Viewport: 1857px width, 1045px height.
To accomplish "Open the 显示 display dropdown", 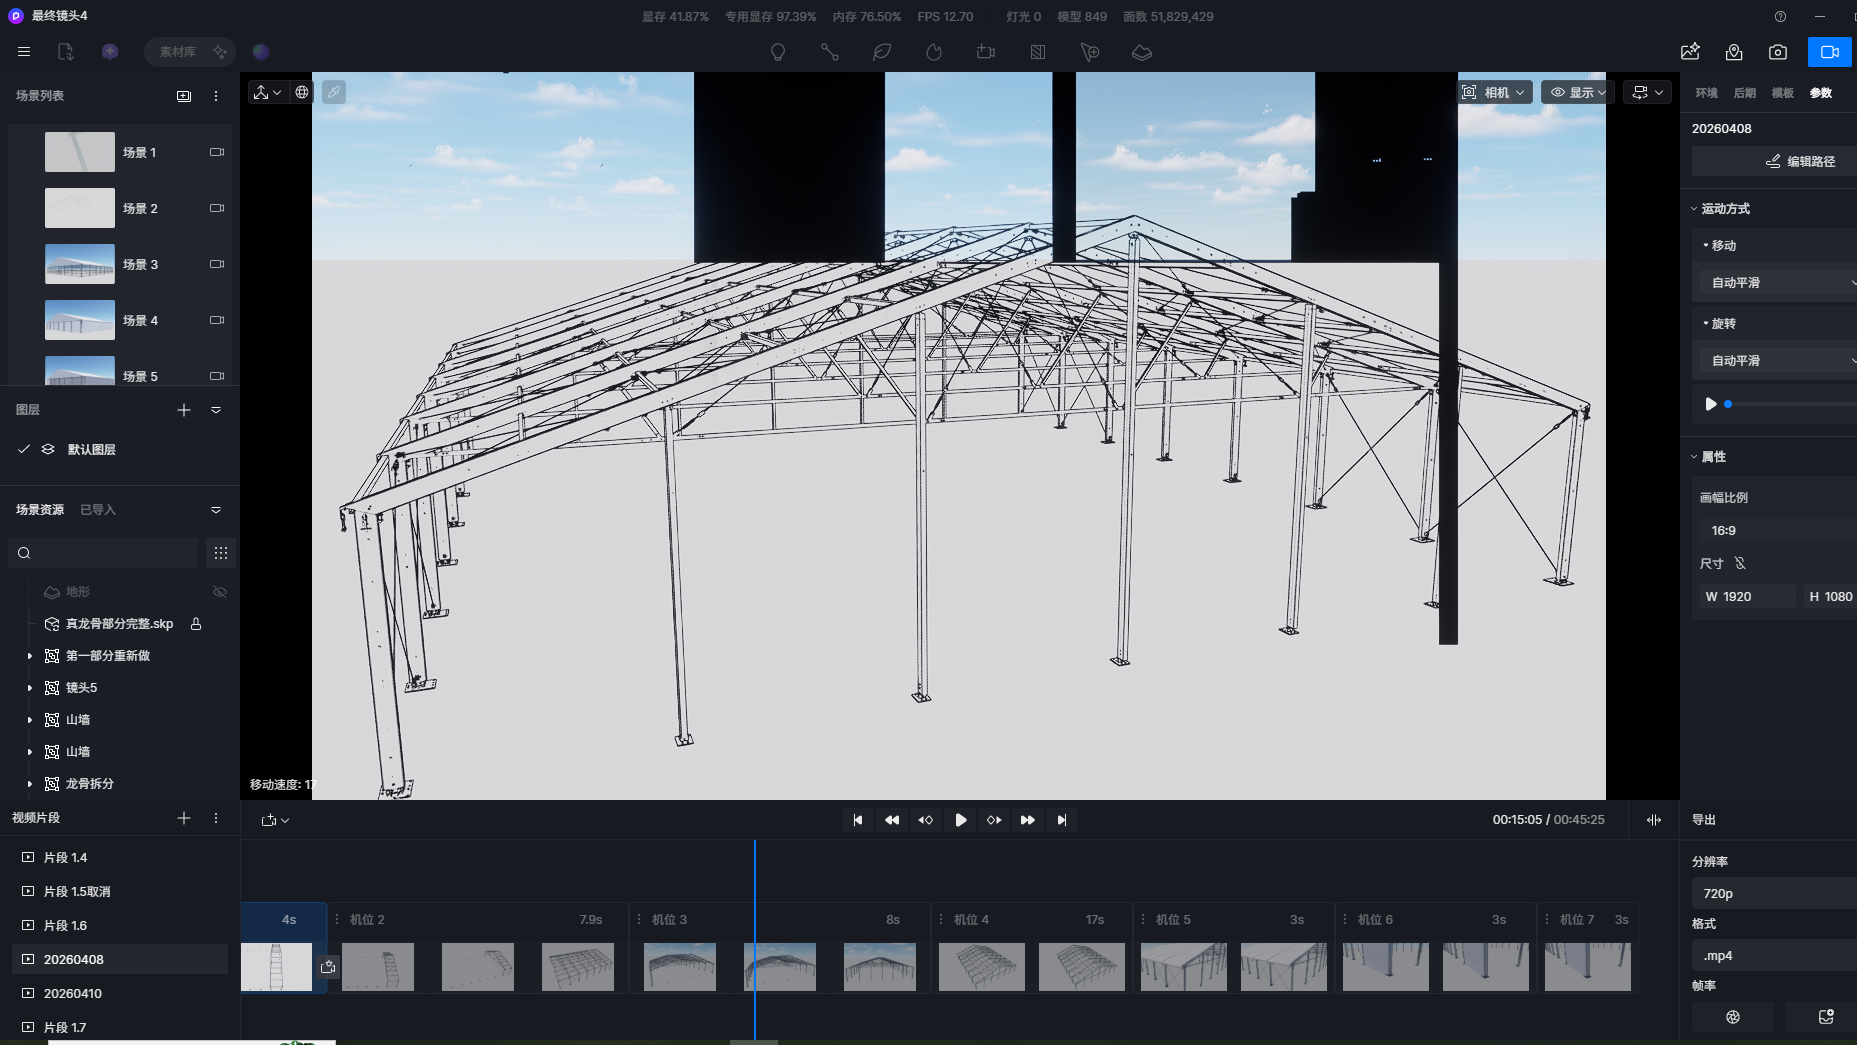I will click(x=1578, y=92).
